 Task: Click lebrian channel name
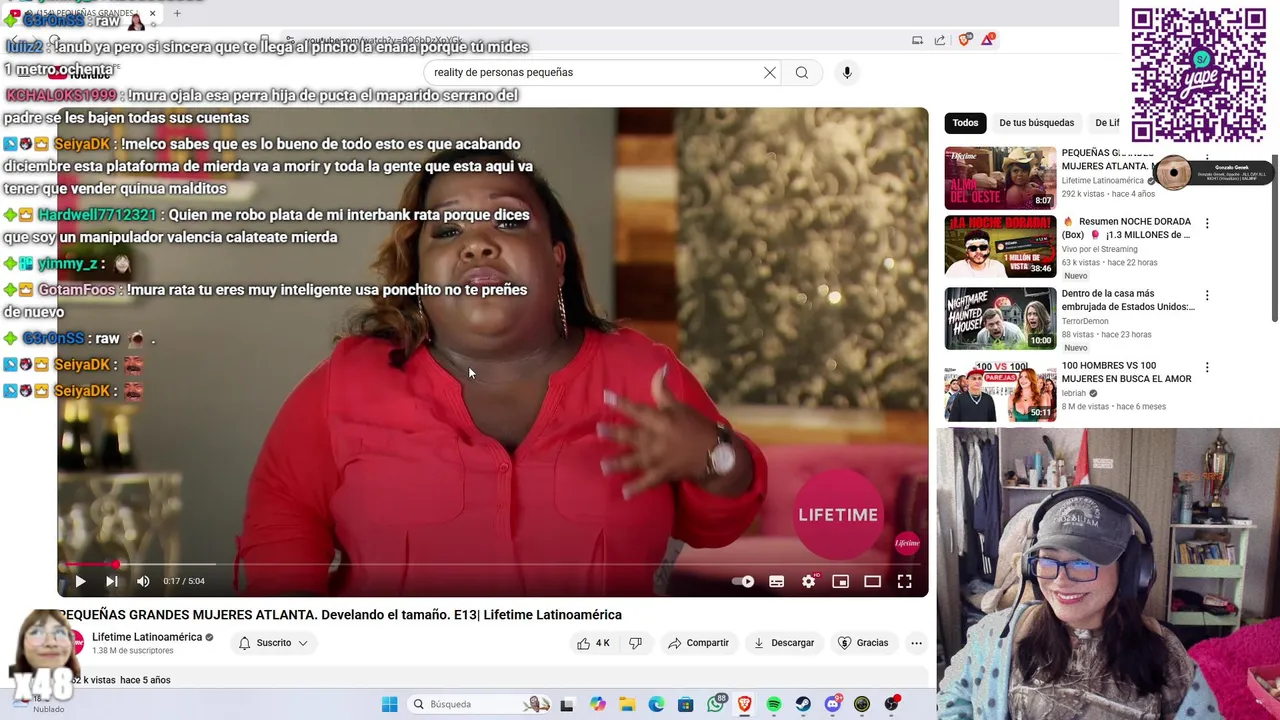(x=1073, y=393)
